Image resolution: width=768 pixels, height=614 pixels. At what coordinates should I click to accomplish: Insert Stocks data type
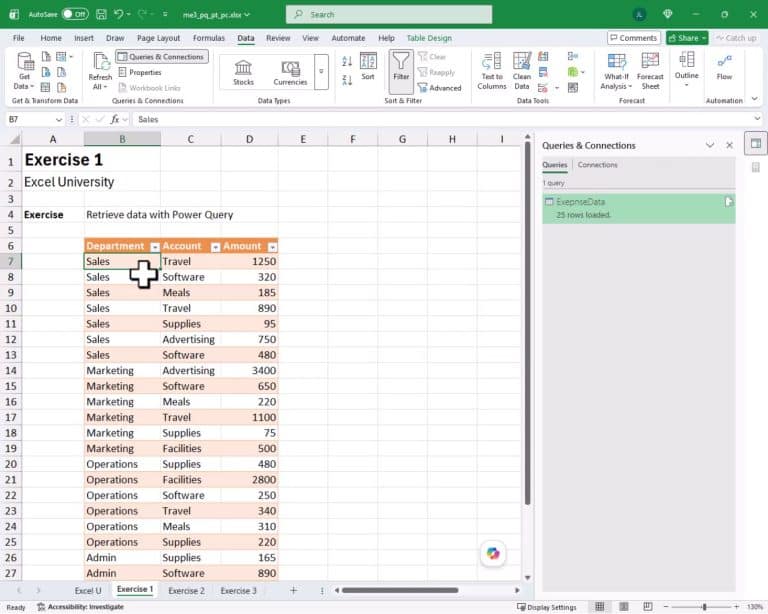tap(243, 72)
